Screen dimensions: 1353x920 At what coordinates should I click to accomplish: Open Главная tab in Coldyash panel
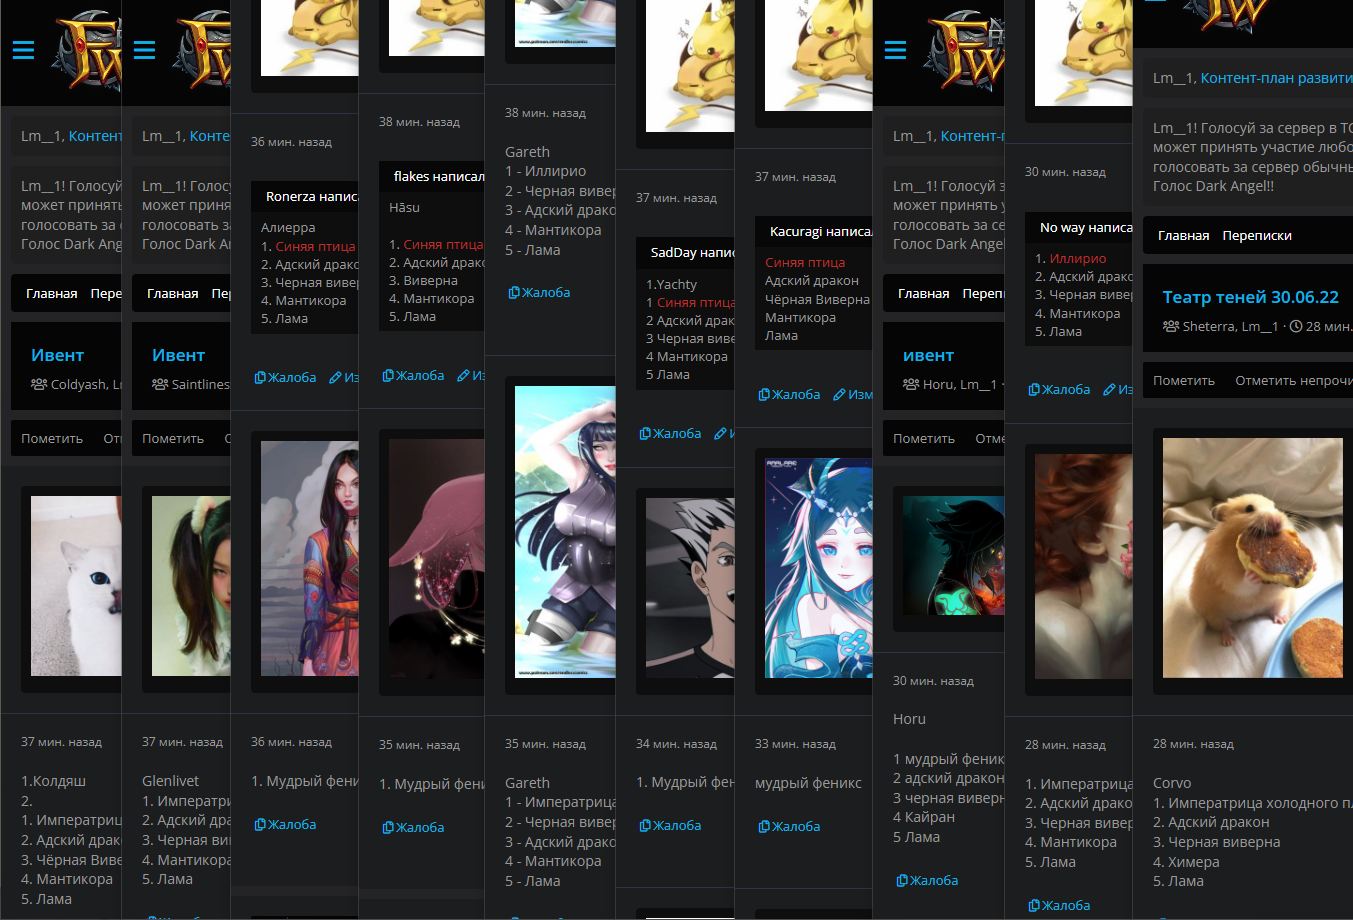[x=52, y=293]
